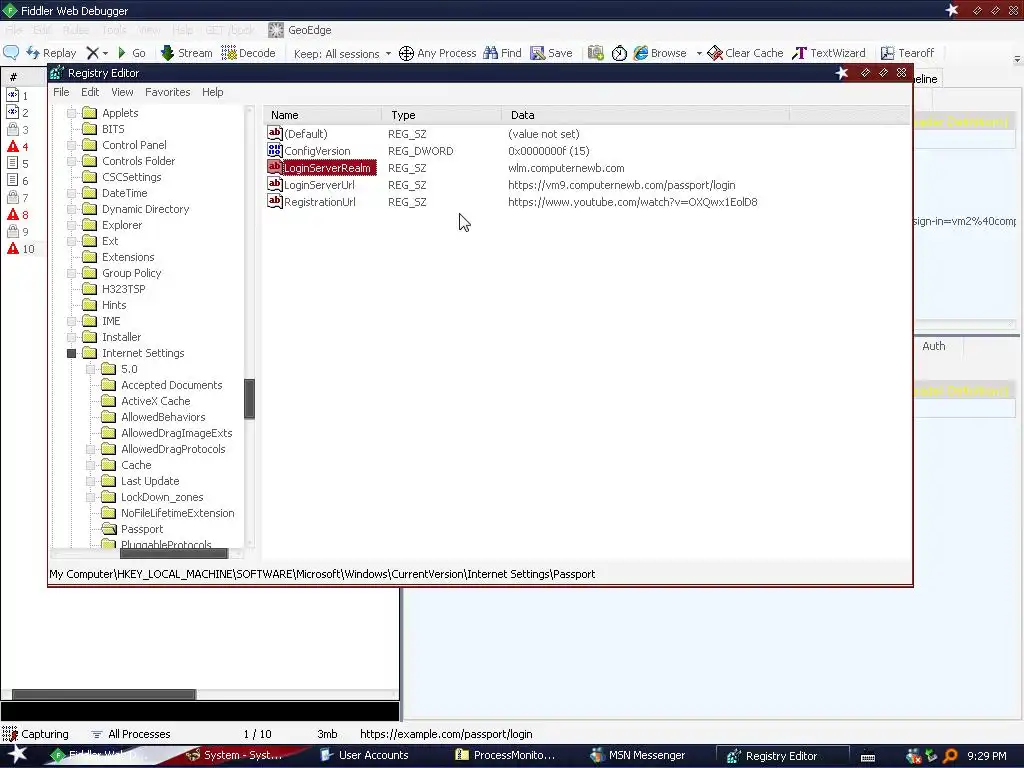The image size is (1024, 768).
Task: Open the Browse dropdown arrow
Action: pyautogui.click(x=698, y=54)
